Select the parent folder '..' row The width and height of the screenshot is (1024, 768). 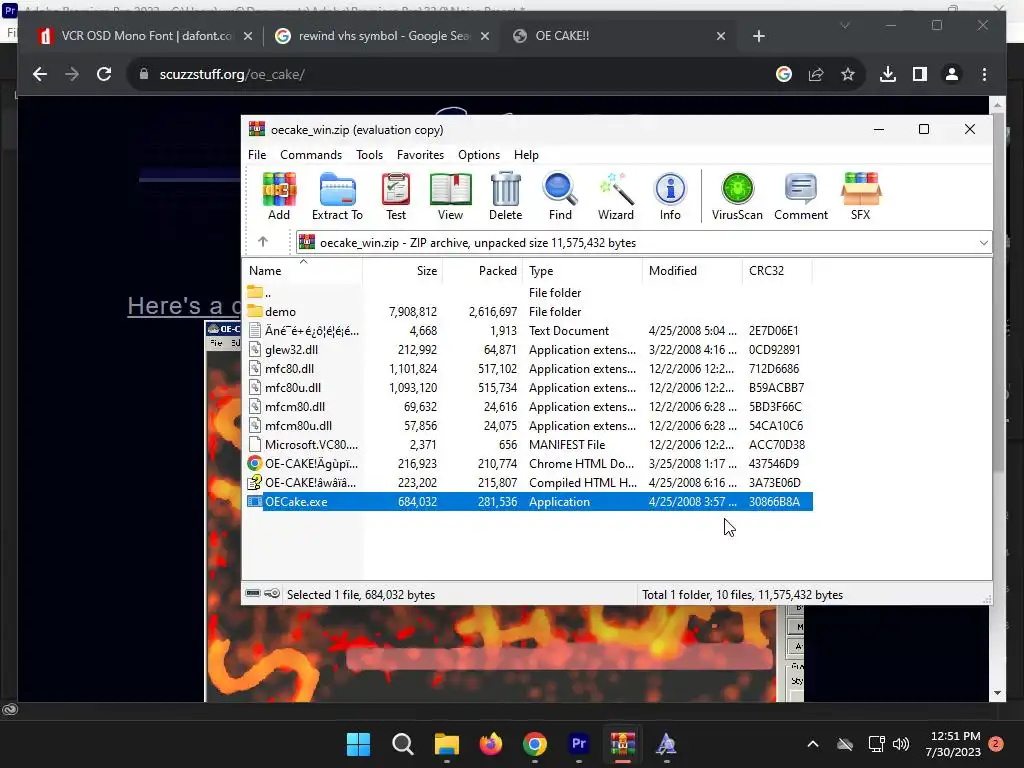point(528,293)
